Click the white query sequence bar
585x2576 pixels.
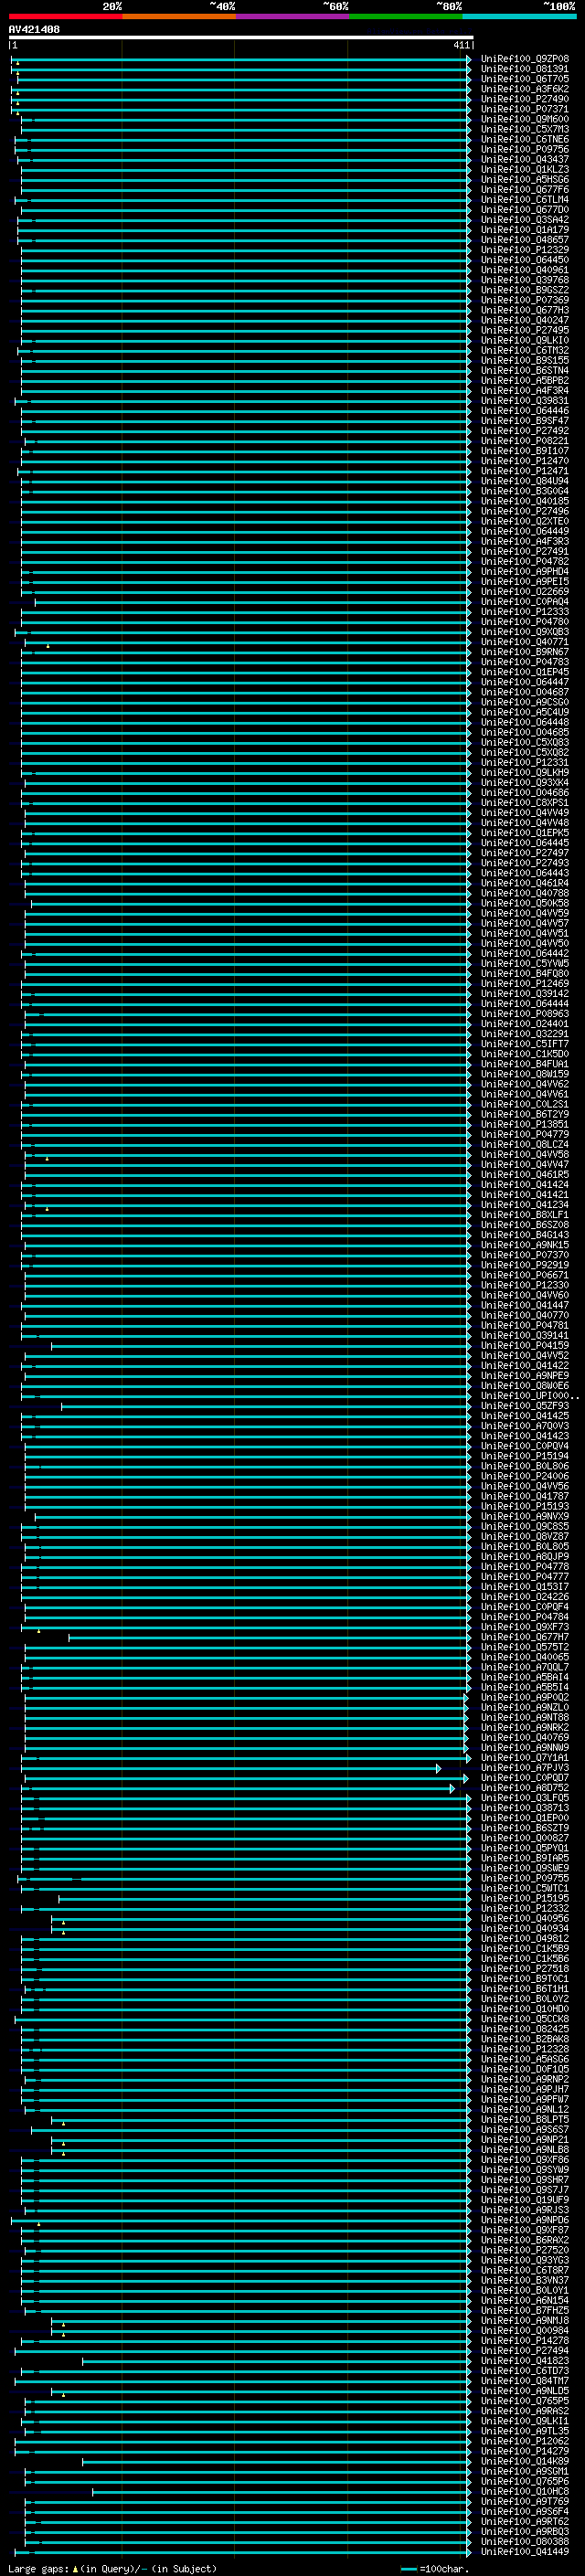click(x=240, y=37)
